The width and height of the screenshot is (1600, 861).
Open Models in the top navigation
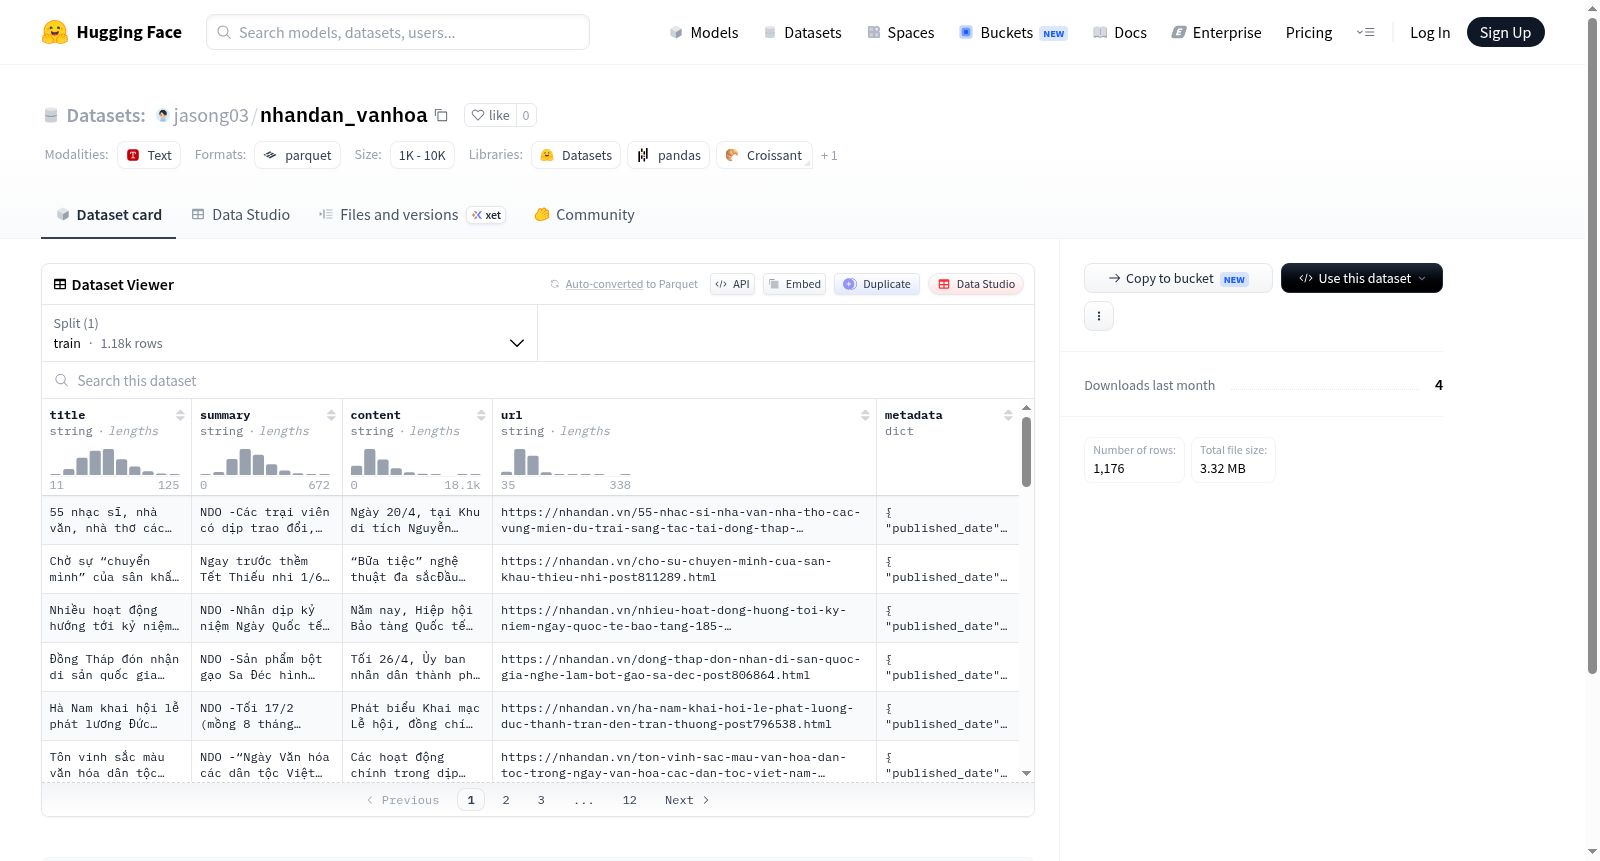pos(704,33)
